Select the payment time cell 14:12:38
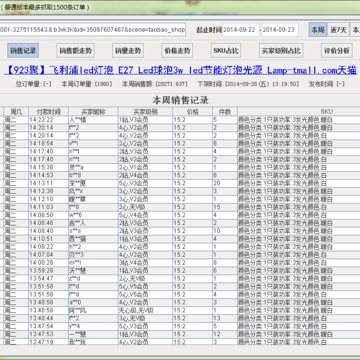This screenshot has width=360, height=360. coord(48,191)
